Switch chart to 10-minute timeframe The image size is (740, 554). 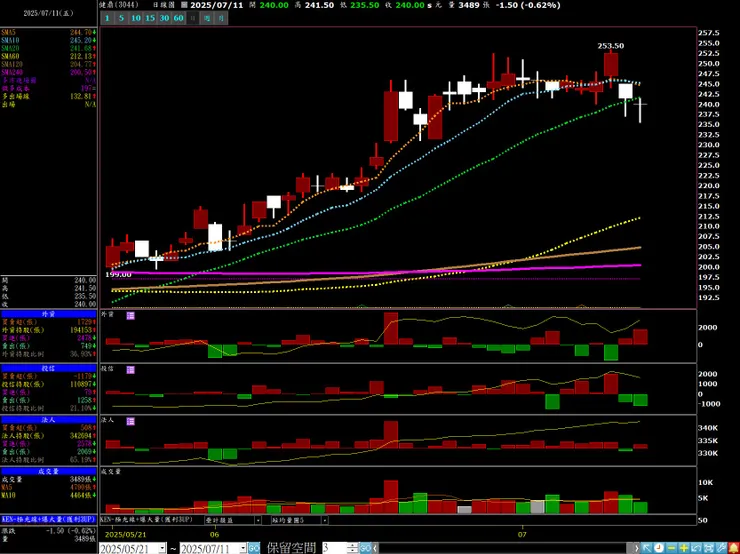click(136, 18)
